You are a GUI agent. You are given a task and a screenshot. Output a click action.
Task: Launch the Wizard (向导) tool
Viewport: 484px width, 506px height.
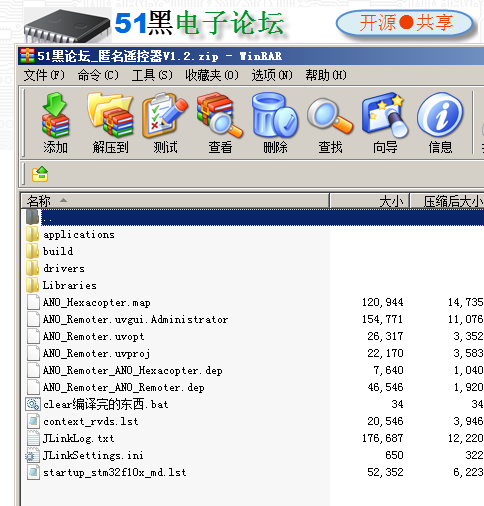click(x=385, y=115)
